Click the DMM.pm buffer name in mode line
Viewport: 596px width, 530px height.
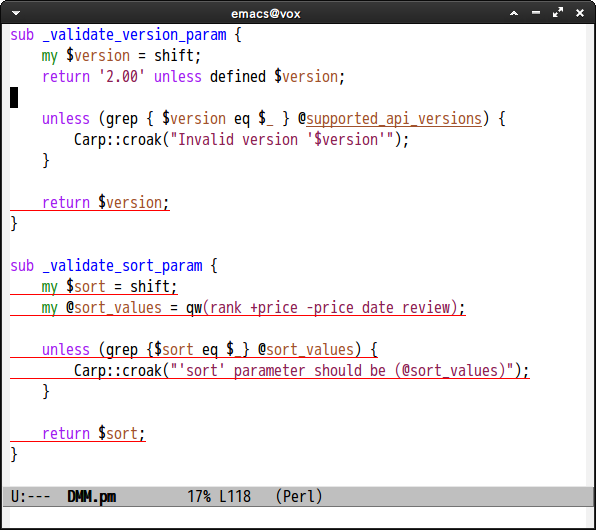(92, 497)
